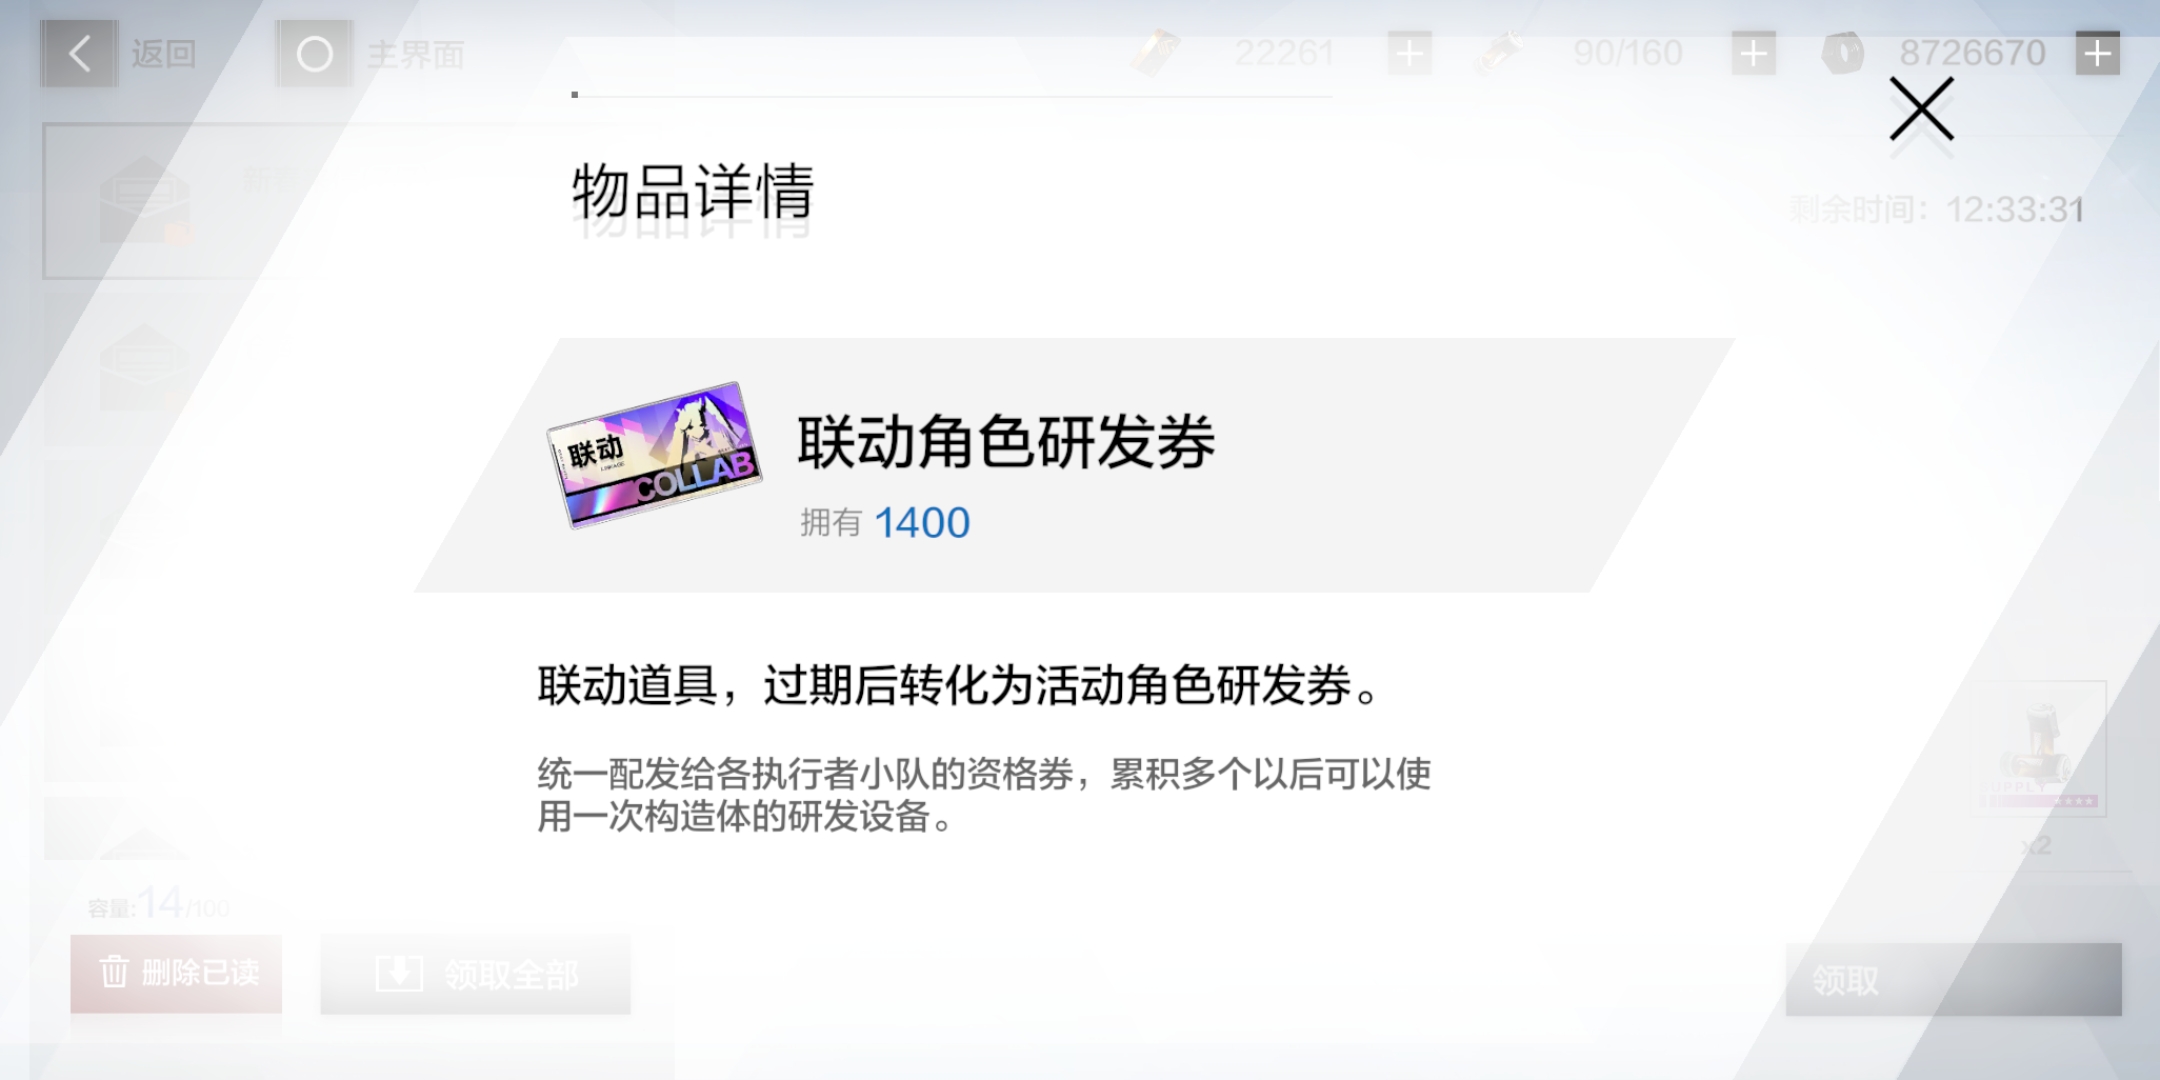Tap the back arrow icon

pyautogui.click(x=79, y=53)
